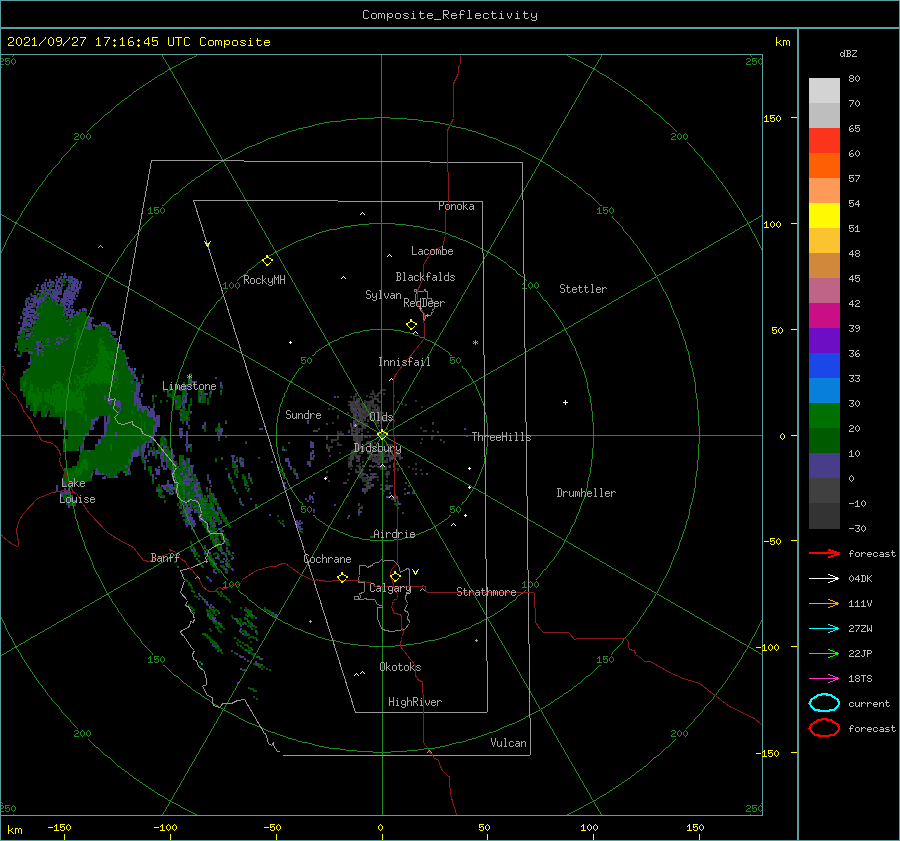Select the Calgary label
Screen dimensions: 900x841
[x=390, y=588]
